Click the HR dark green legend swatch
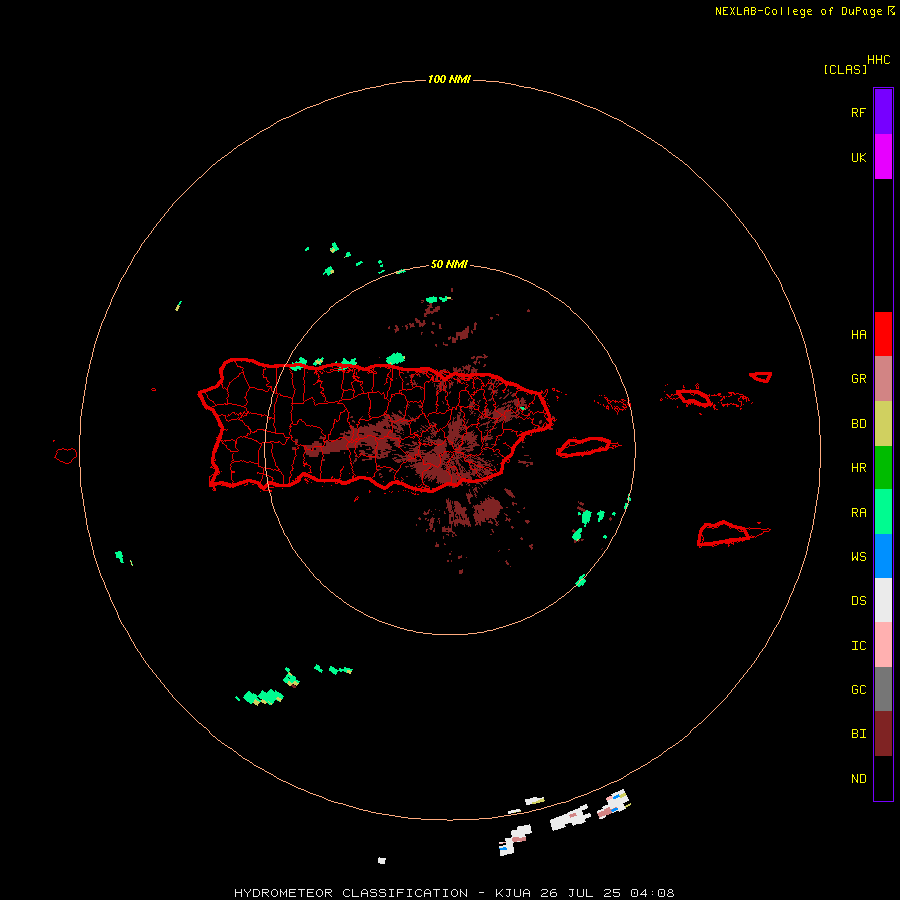 point(883,468)
